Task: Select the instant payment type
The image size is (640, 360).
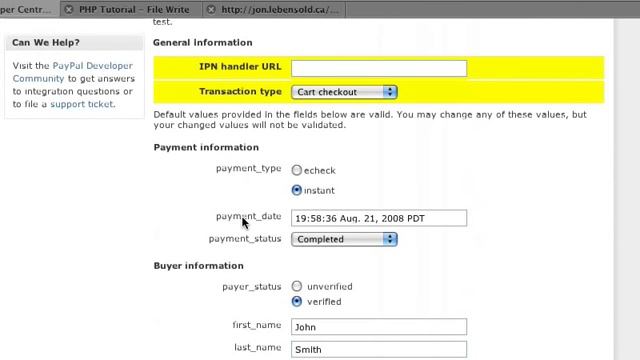Action: coord(297,190)
